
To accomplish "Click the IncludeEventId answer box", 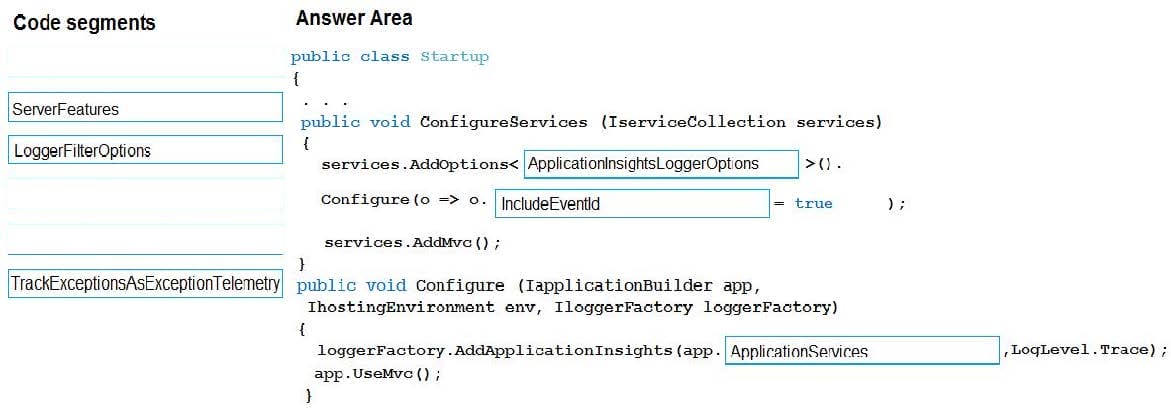I will [x=631, y=204].
